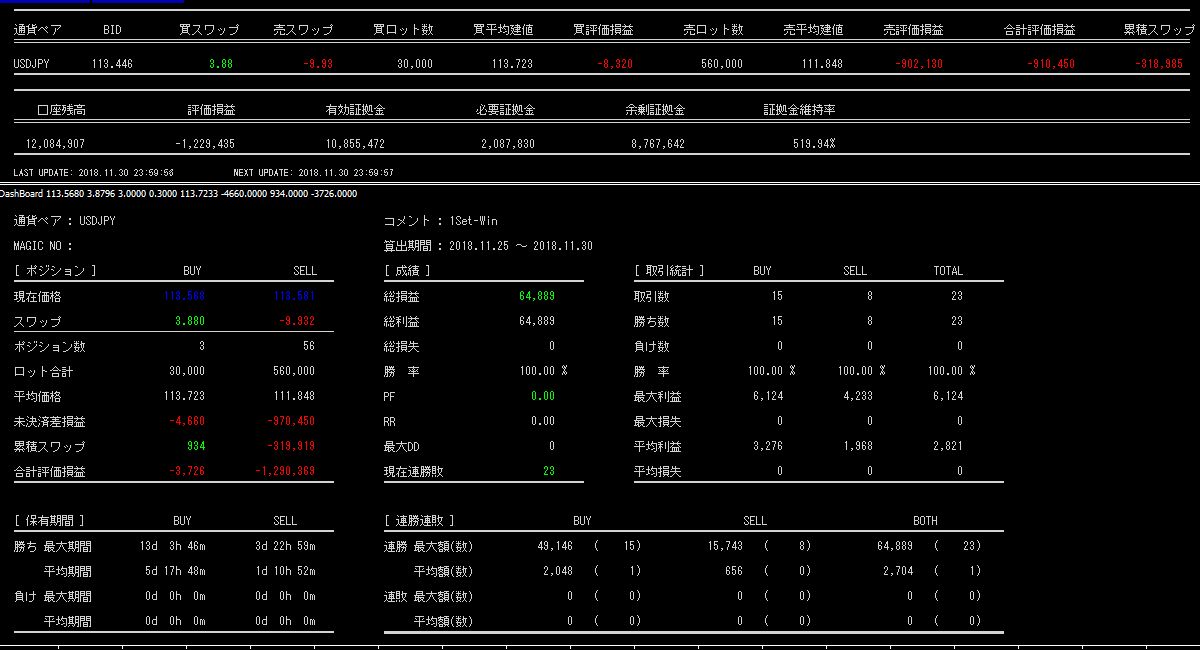Viewport: 1200px width, 650px height.
Task: Select the [ 成績 ] section header
Action: 407,271
